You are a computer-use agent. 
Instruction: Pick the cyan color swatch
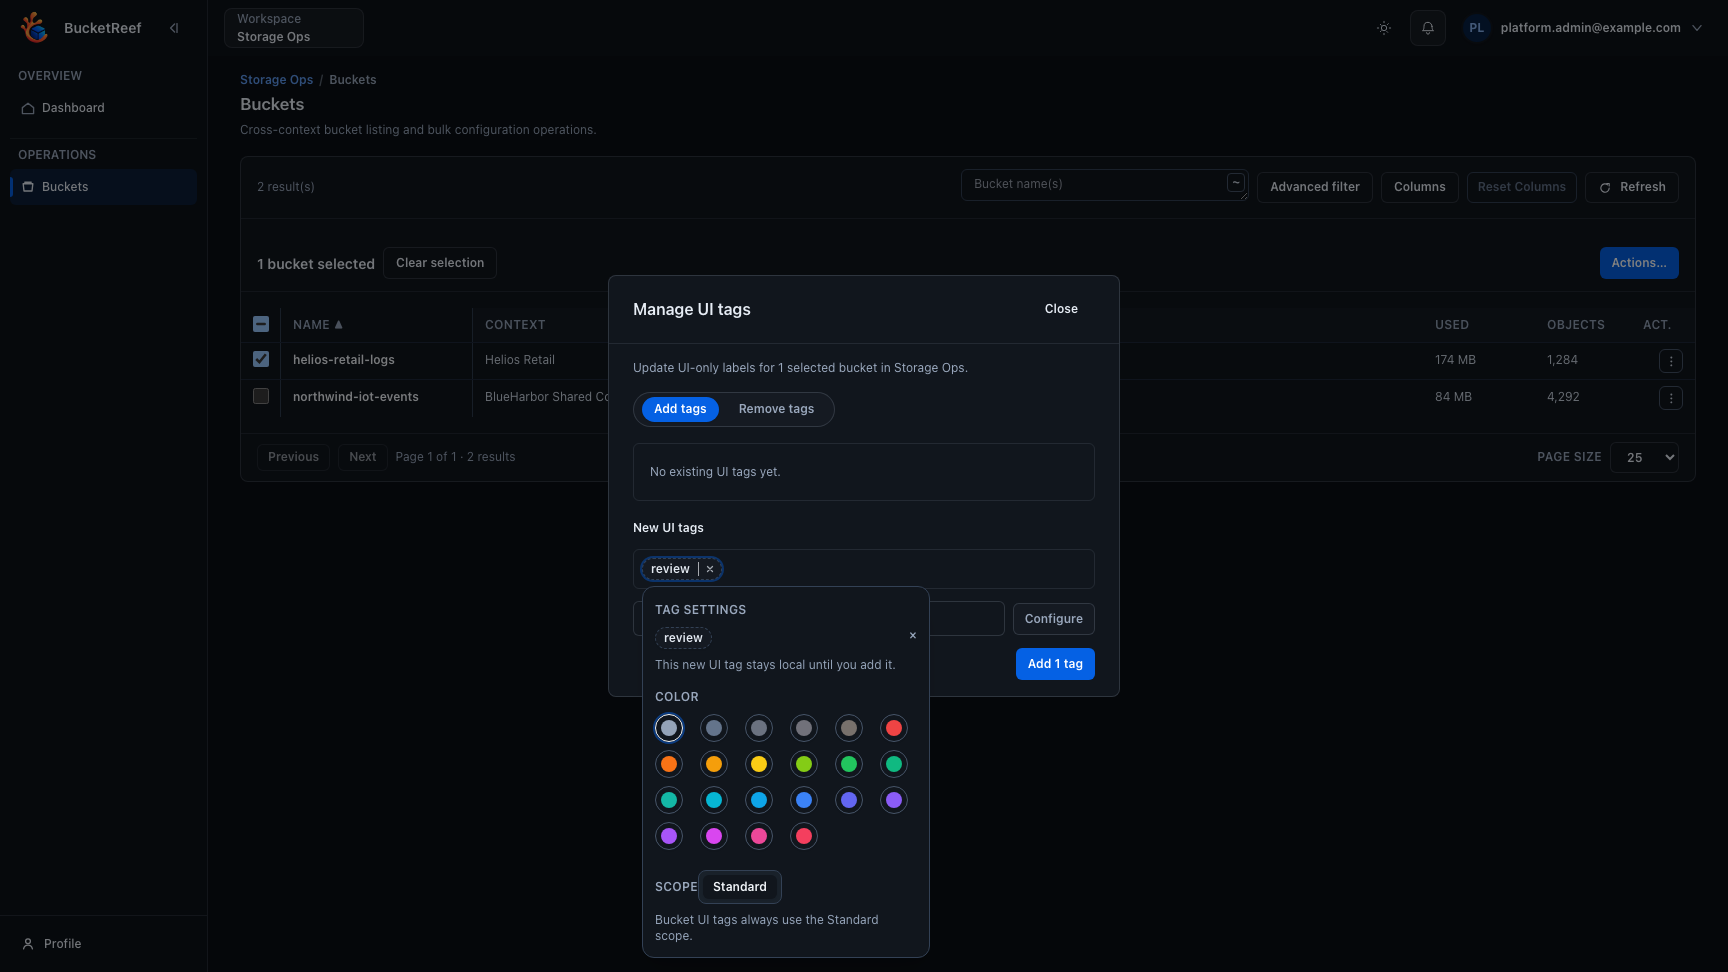point(714,800)
